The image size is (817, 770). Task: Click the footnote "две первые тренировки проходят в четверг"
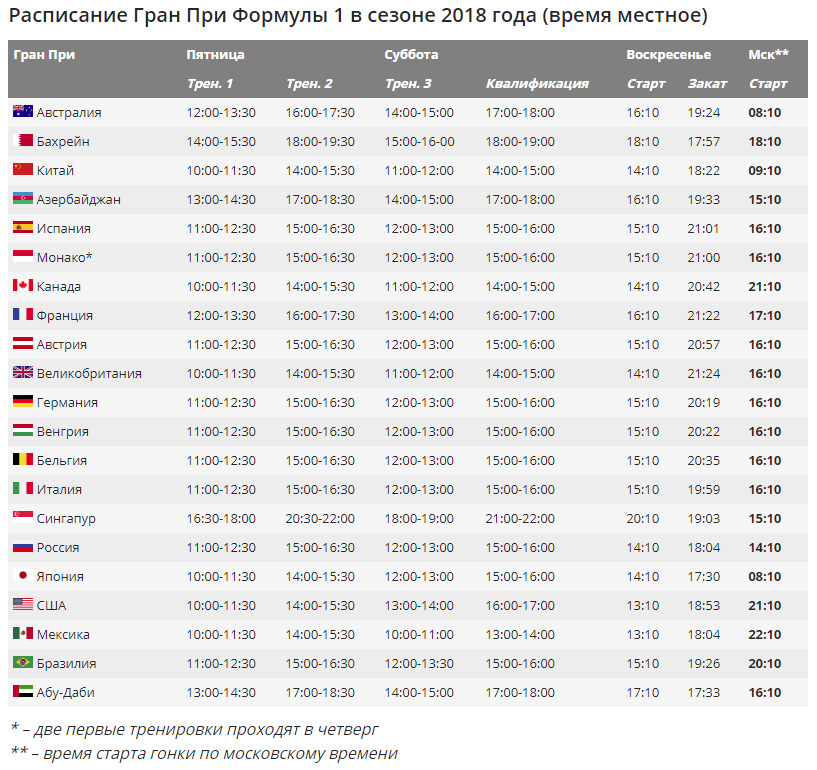(x=206, y=730)
